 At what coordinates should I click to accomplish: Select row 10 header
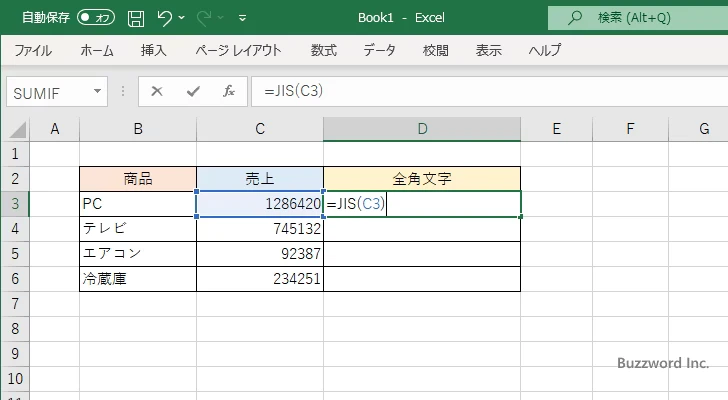tap(15, 379)
